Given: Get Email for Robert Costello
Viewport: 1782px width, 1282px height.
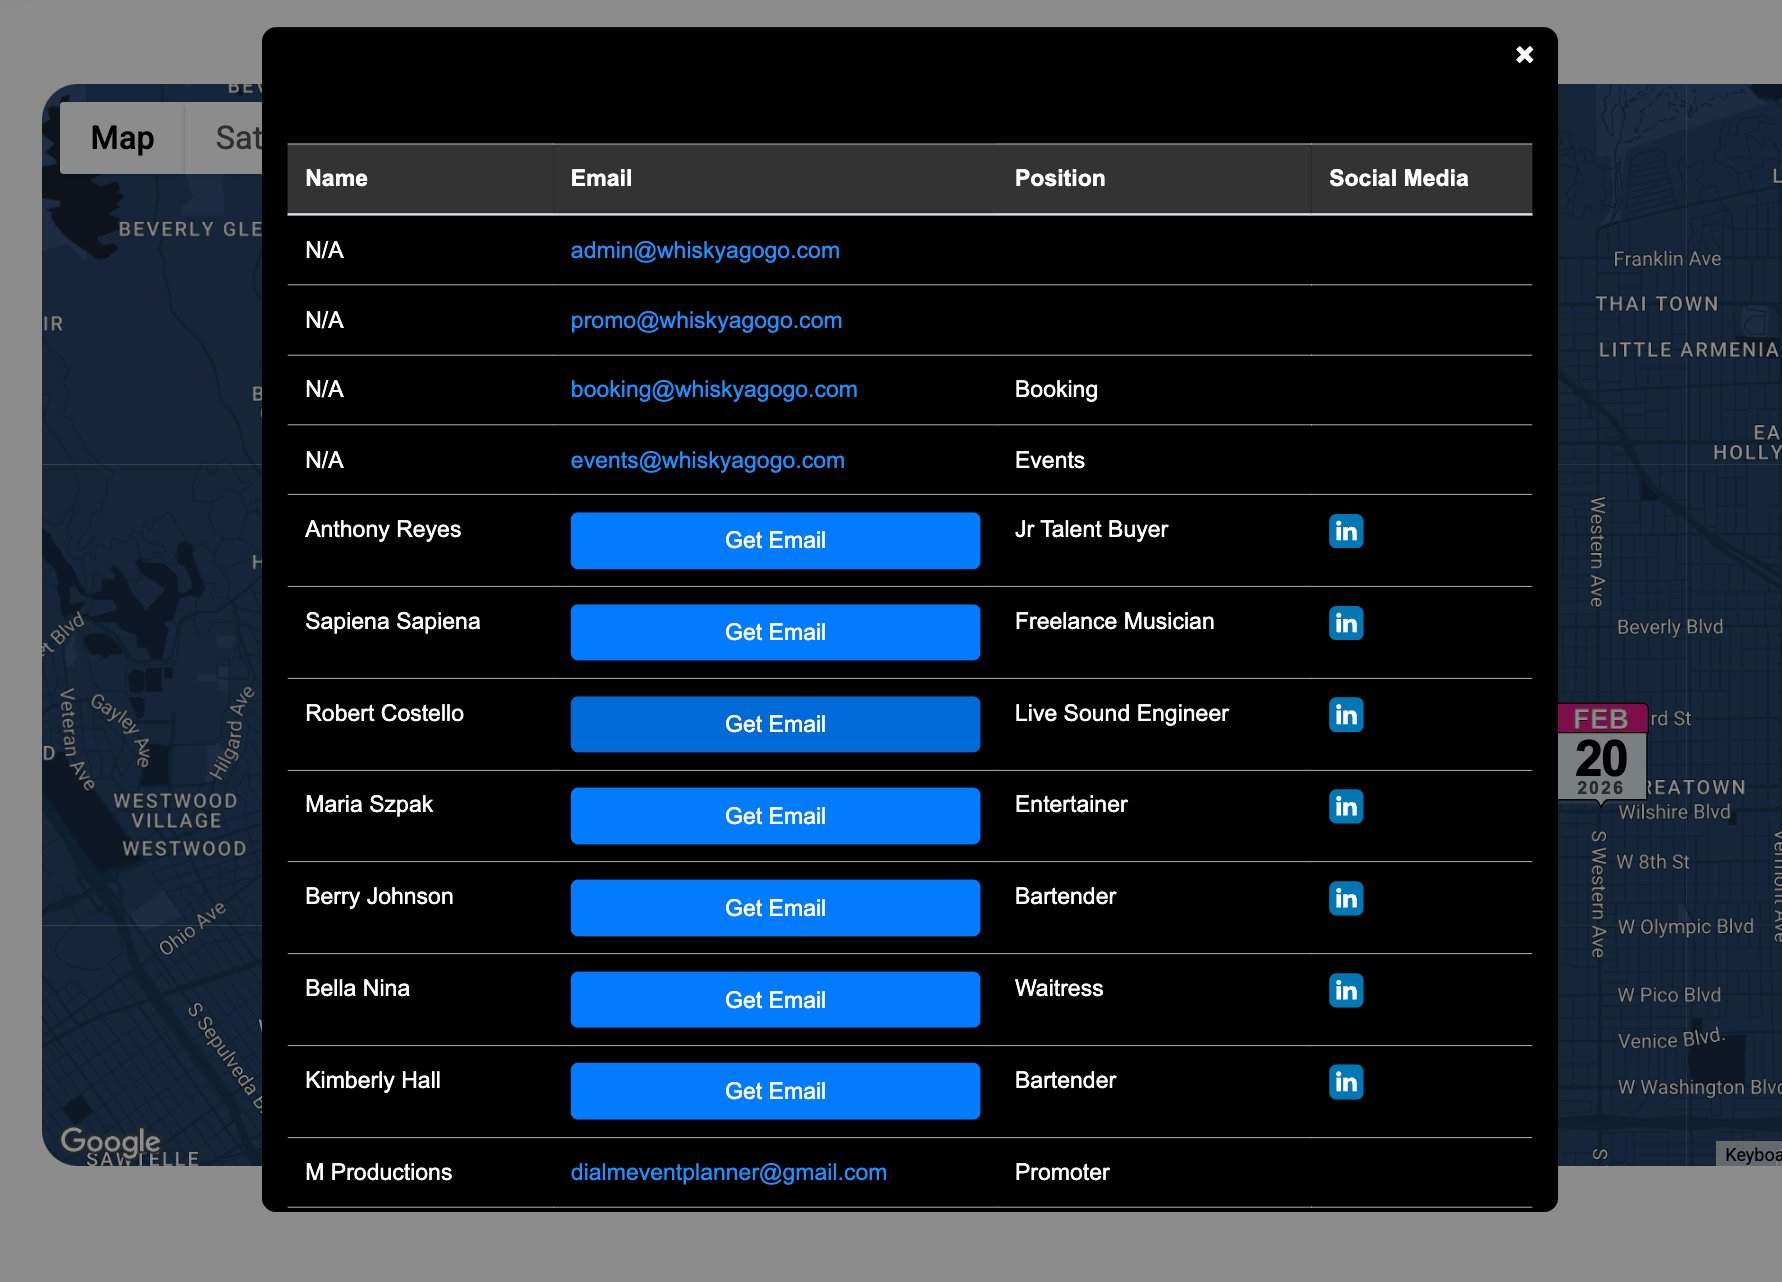Looking at the screenshot, I should [x=775, y=724].
